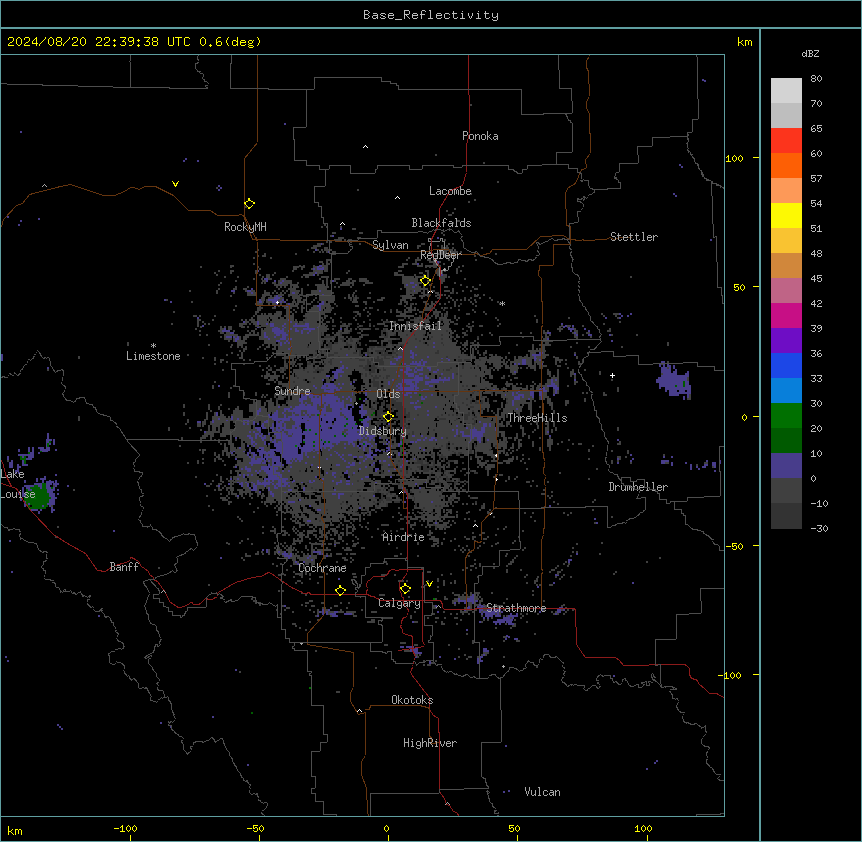Click the 50 tick label on right axis
Viewport: 862px width, 842px height.
point(739,287)
